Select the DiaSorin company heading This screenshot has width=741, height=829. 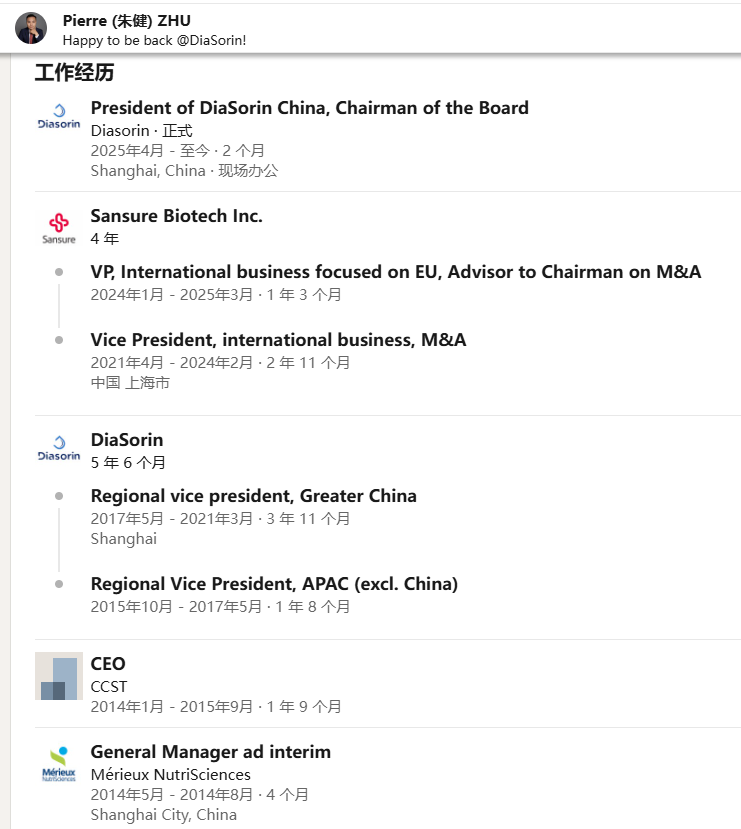pyautogui.click(x=127, y=440)
